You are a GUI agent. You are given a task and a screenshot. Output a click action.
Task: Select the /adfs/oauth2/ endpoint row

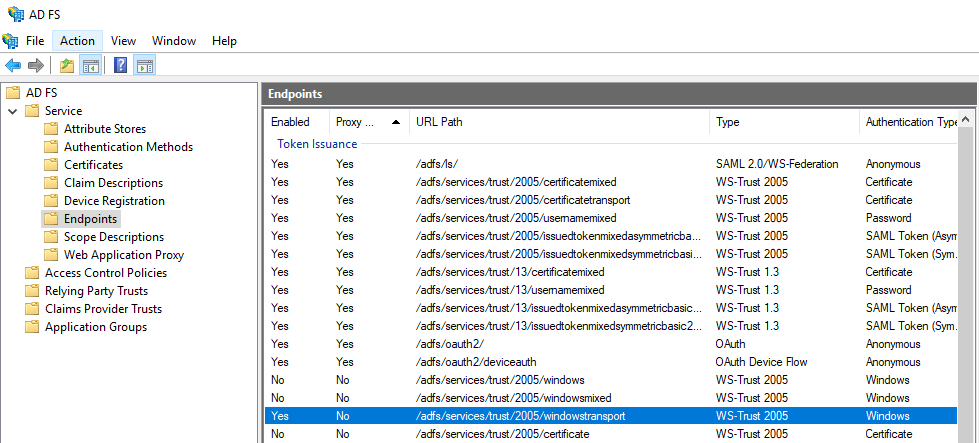click(x=611, y=344)
